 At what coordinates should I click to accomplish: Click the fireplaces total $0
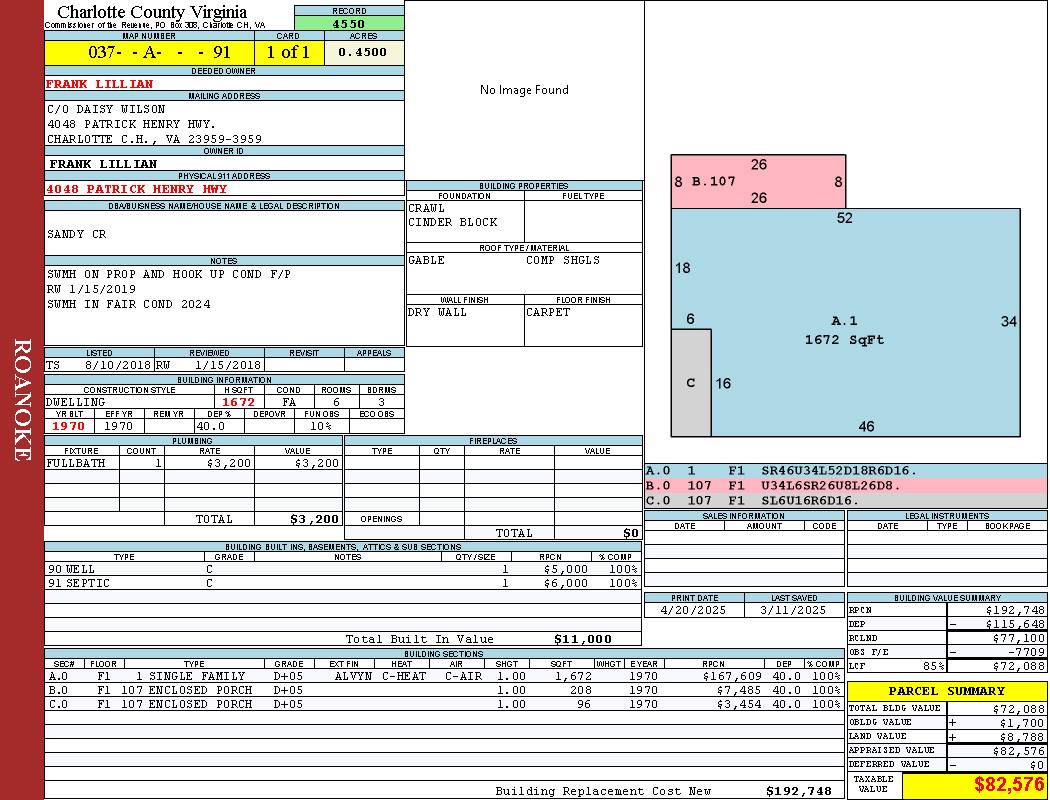[631, 534]
